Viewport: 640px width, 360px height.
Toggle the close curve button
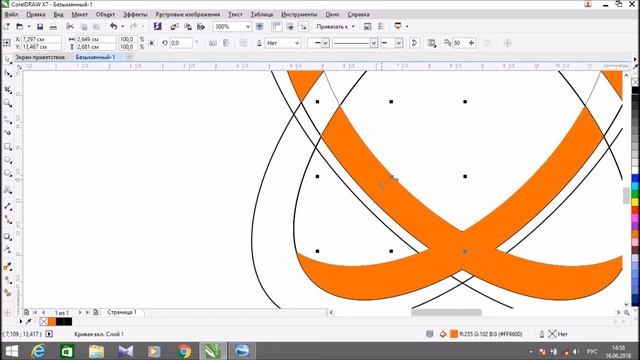click(414, 43)
